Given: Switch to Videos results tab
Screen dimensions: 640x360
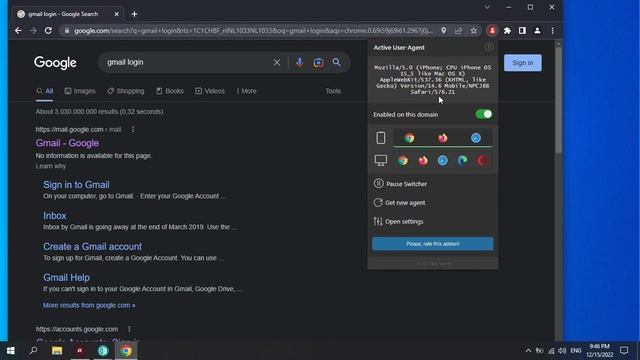Looking at the screenshot, I should pos(210,91).
